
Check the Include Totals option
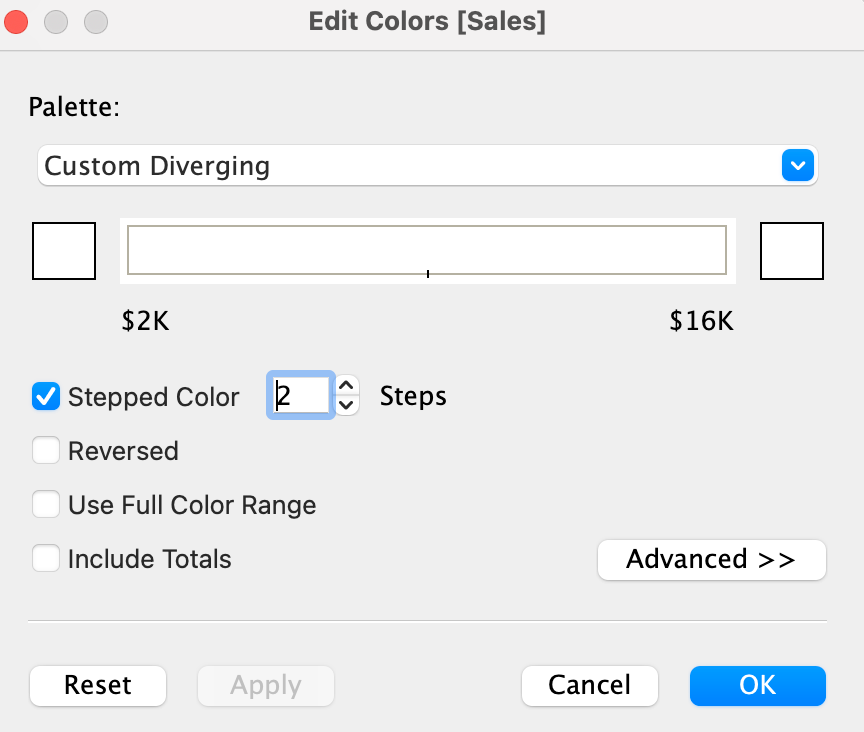click(46, 558)
